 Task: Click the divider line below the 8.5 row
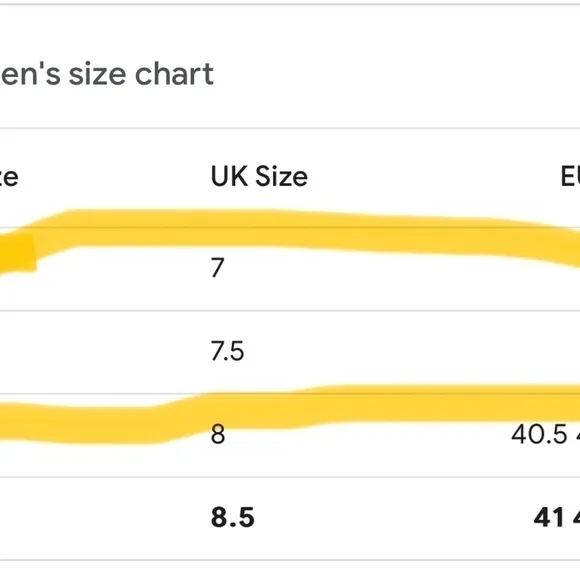[290, 560]
